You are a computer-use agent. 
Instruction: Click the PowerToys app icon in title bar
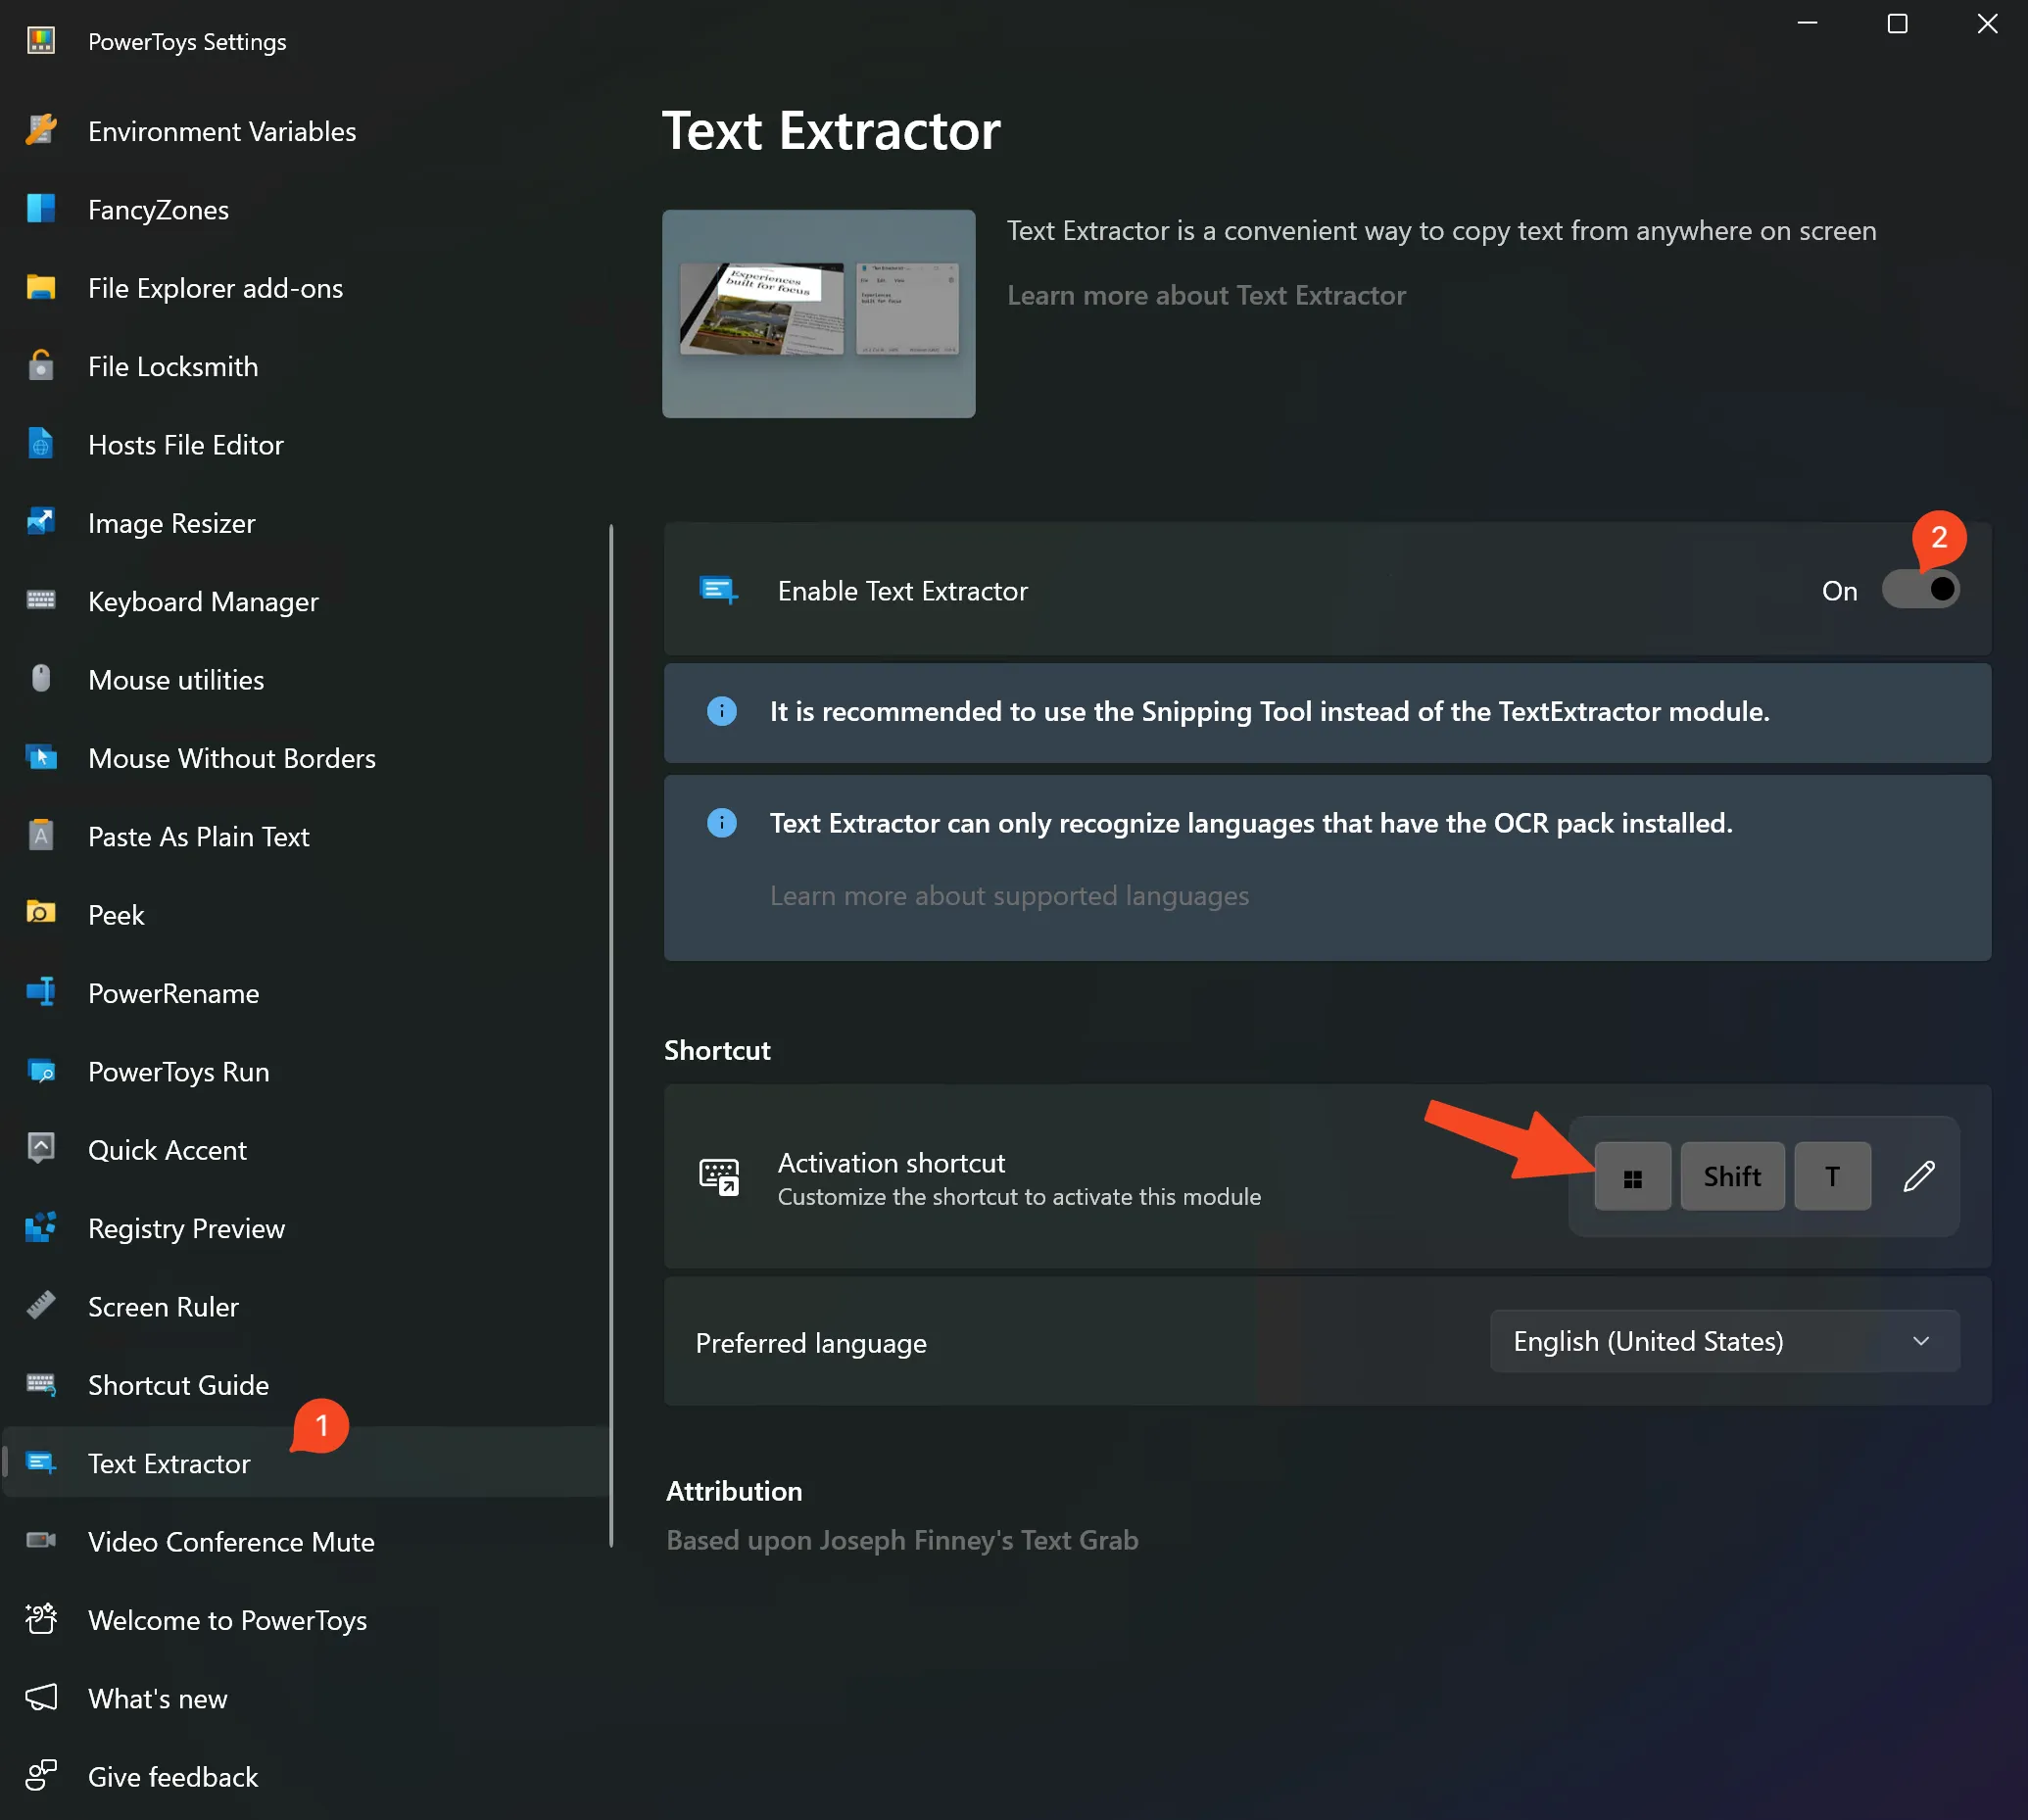click(41, 41)
